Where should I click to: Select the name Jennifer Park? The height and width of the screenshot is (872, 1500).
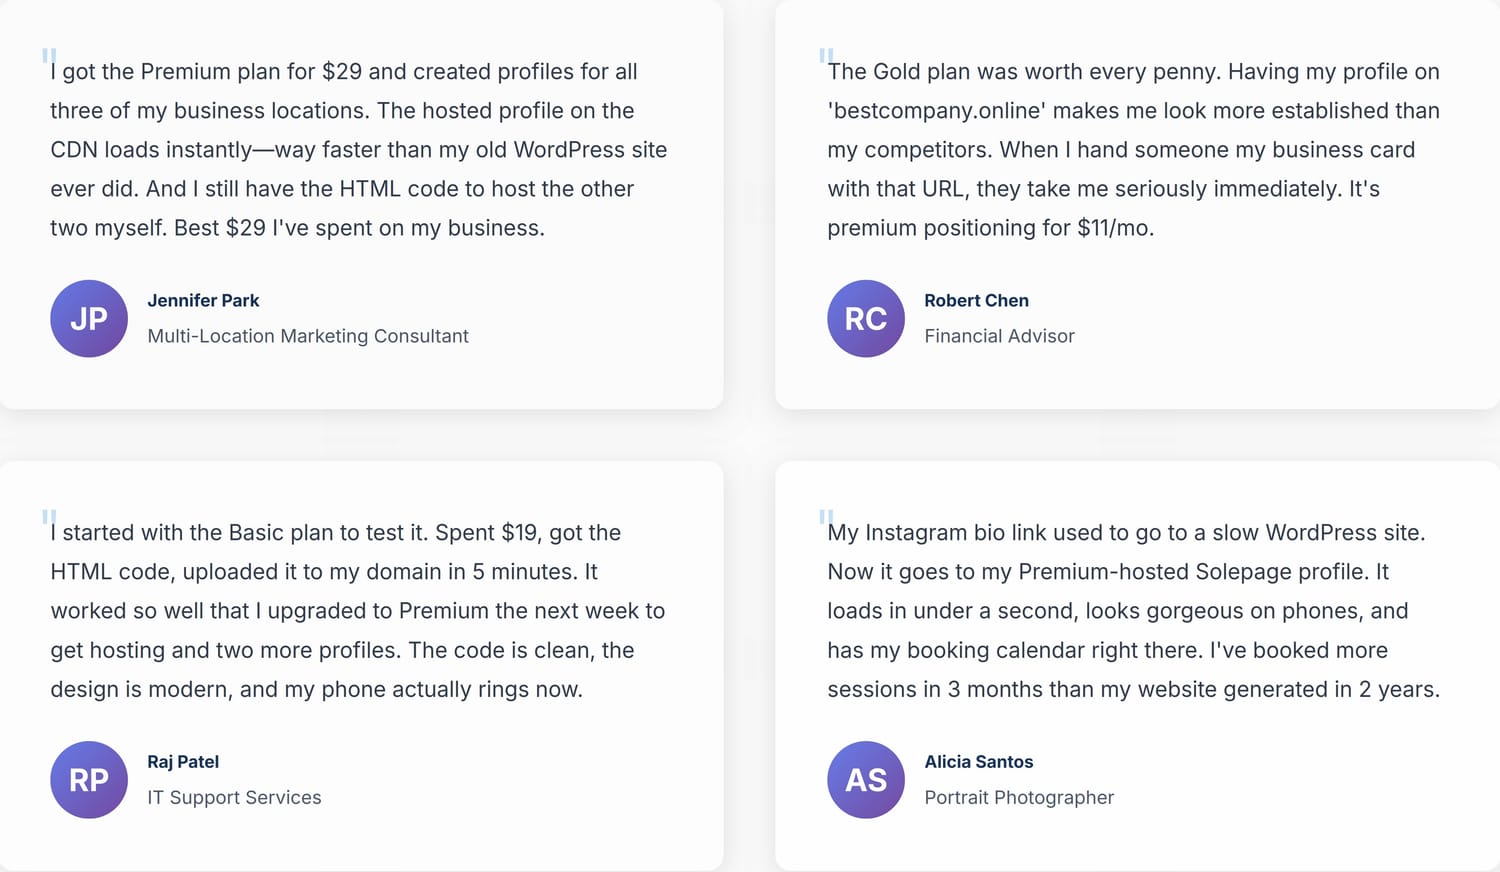(x=203, y=300)
